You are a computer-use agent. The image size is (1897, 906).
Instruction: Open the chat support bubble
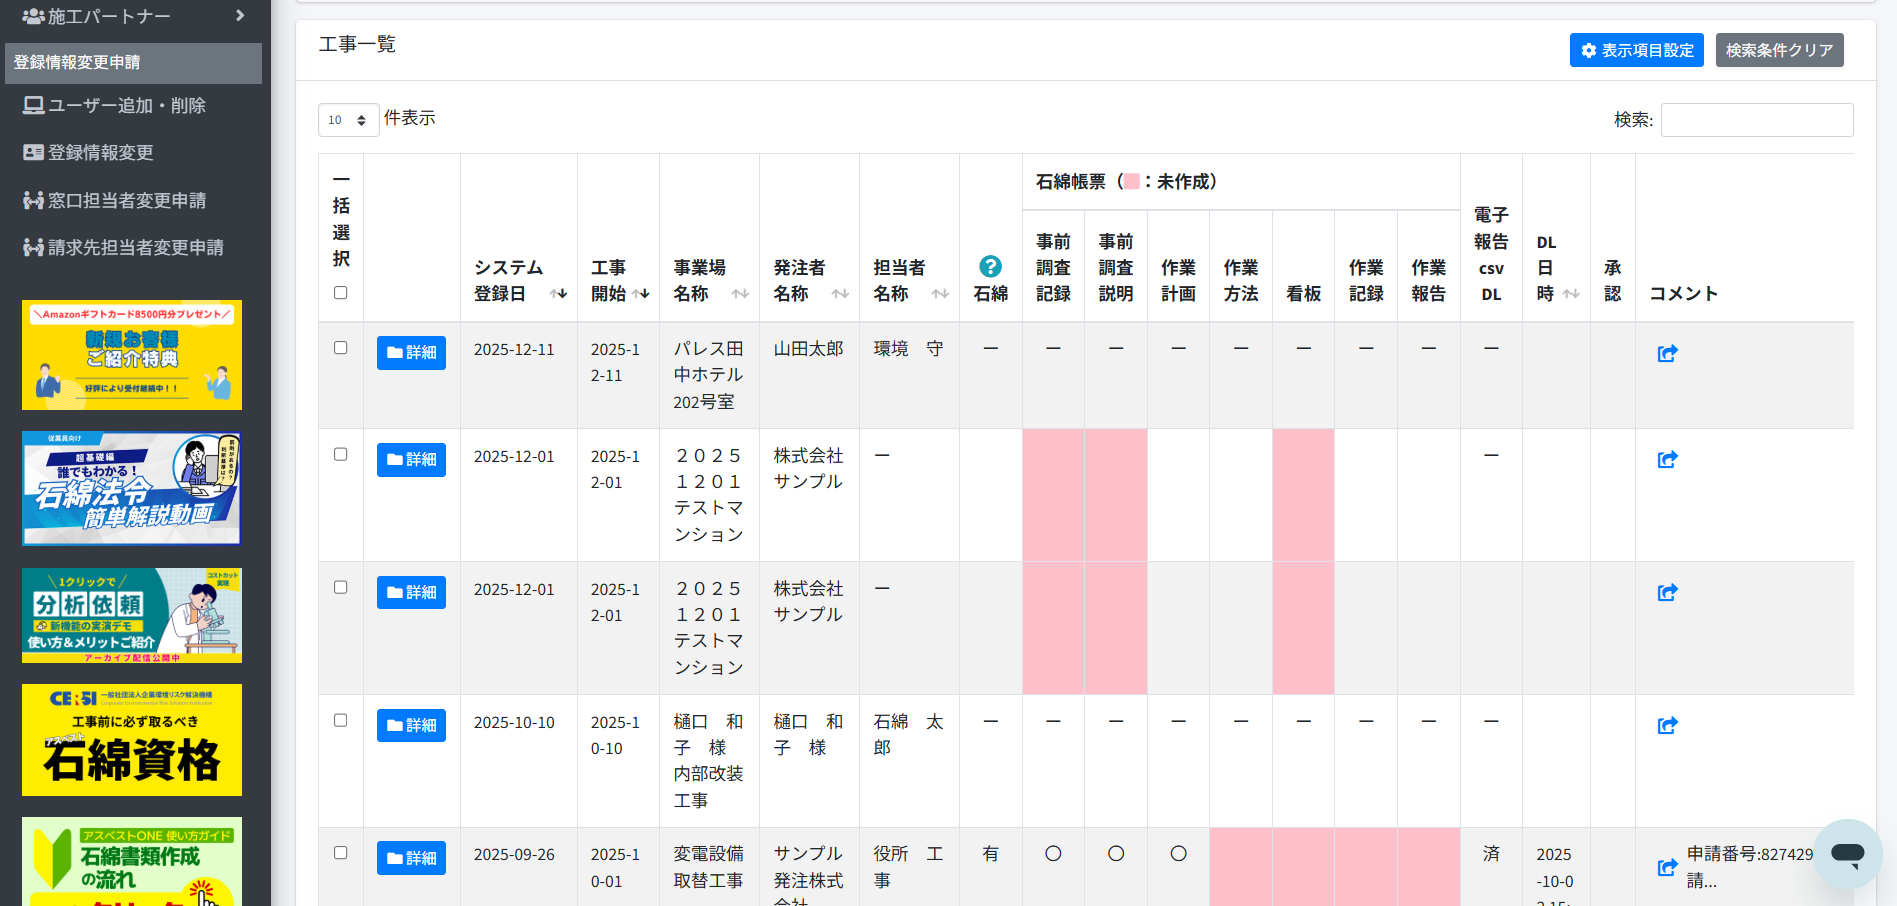1847,854
